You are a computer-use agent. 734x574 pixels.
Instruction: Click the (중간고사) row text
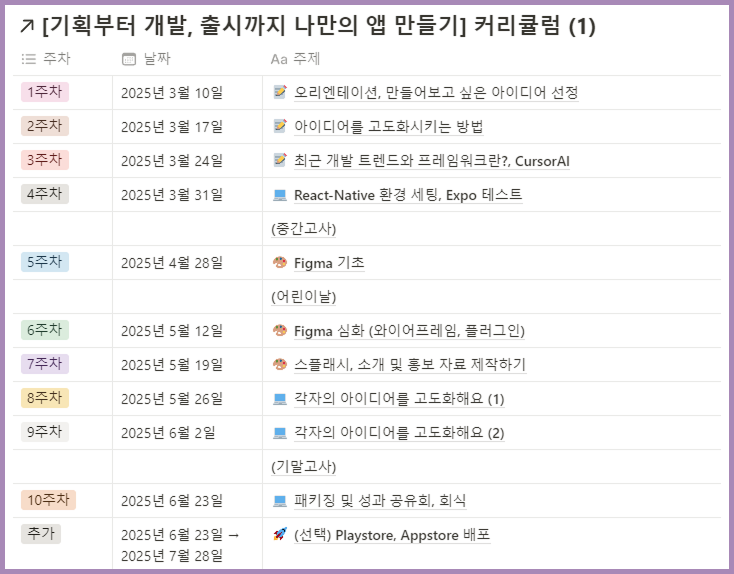(x=303, y=229)
